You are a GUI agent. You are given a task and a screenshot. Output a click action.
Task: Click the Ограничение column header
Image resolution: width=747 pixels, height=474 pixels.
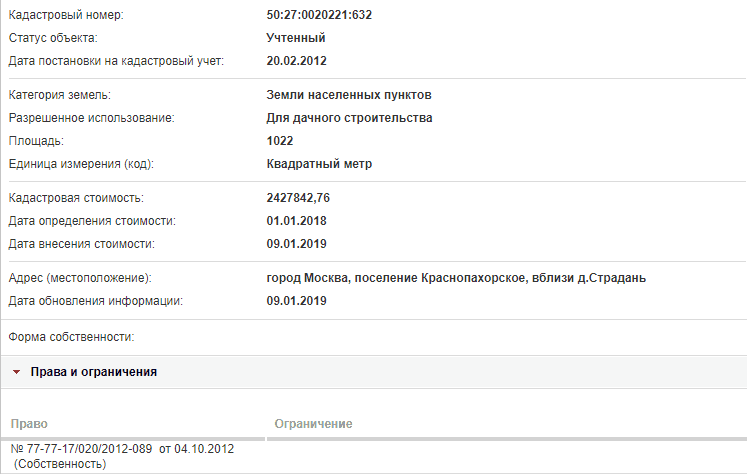tap(313, 424)
